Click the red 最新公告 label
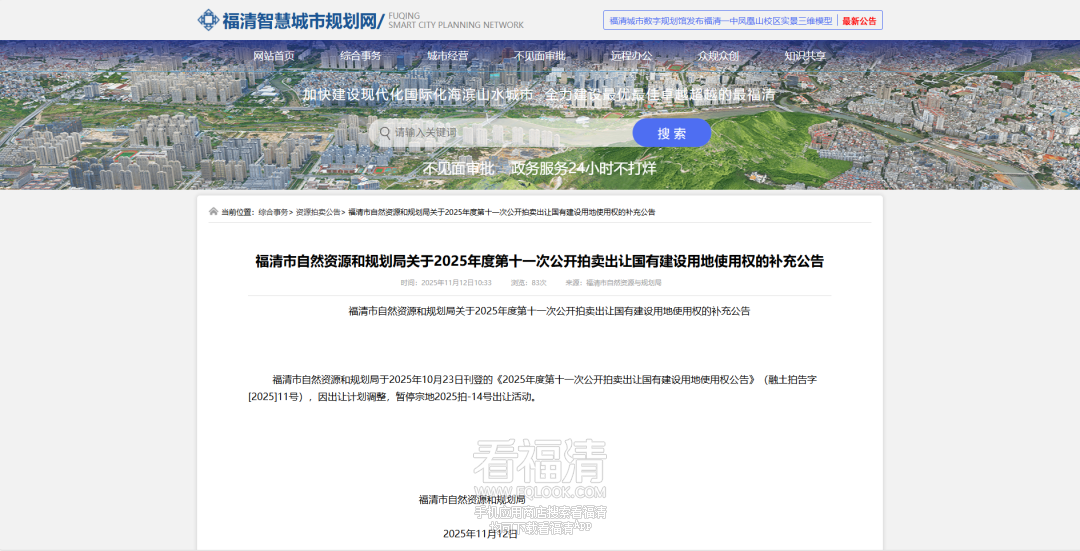This screenshot has height=551, width=1080. tap(859, 20)
